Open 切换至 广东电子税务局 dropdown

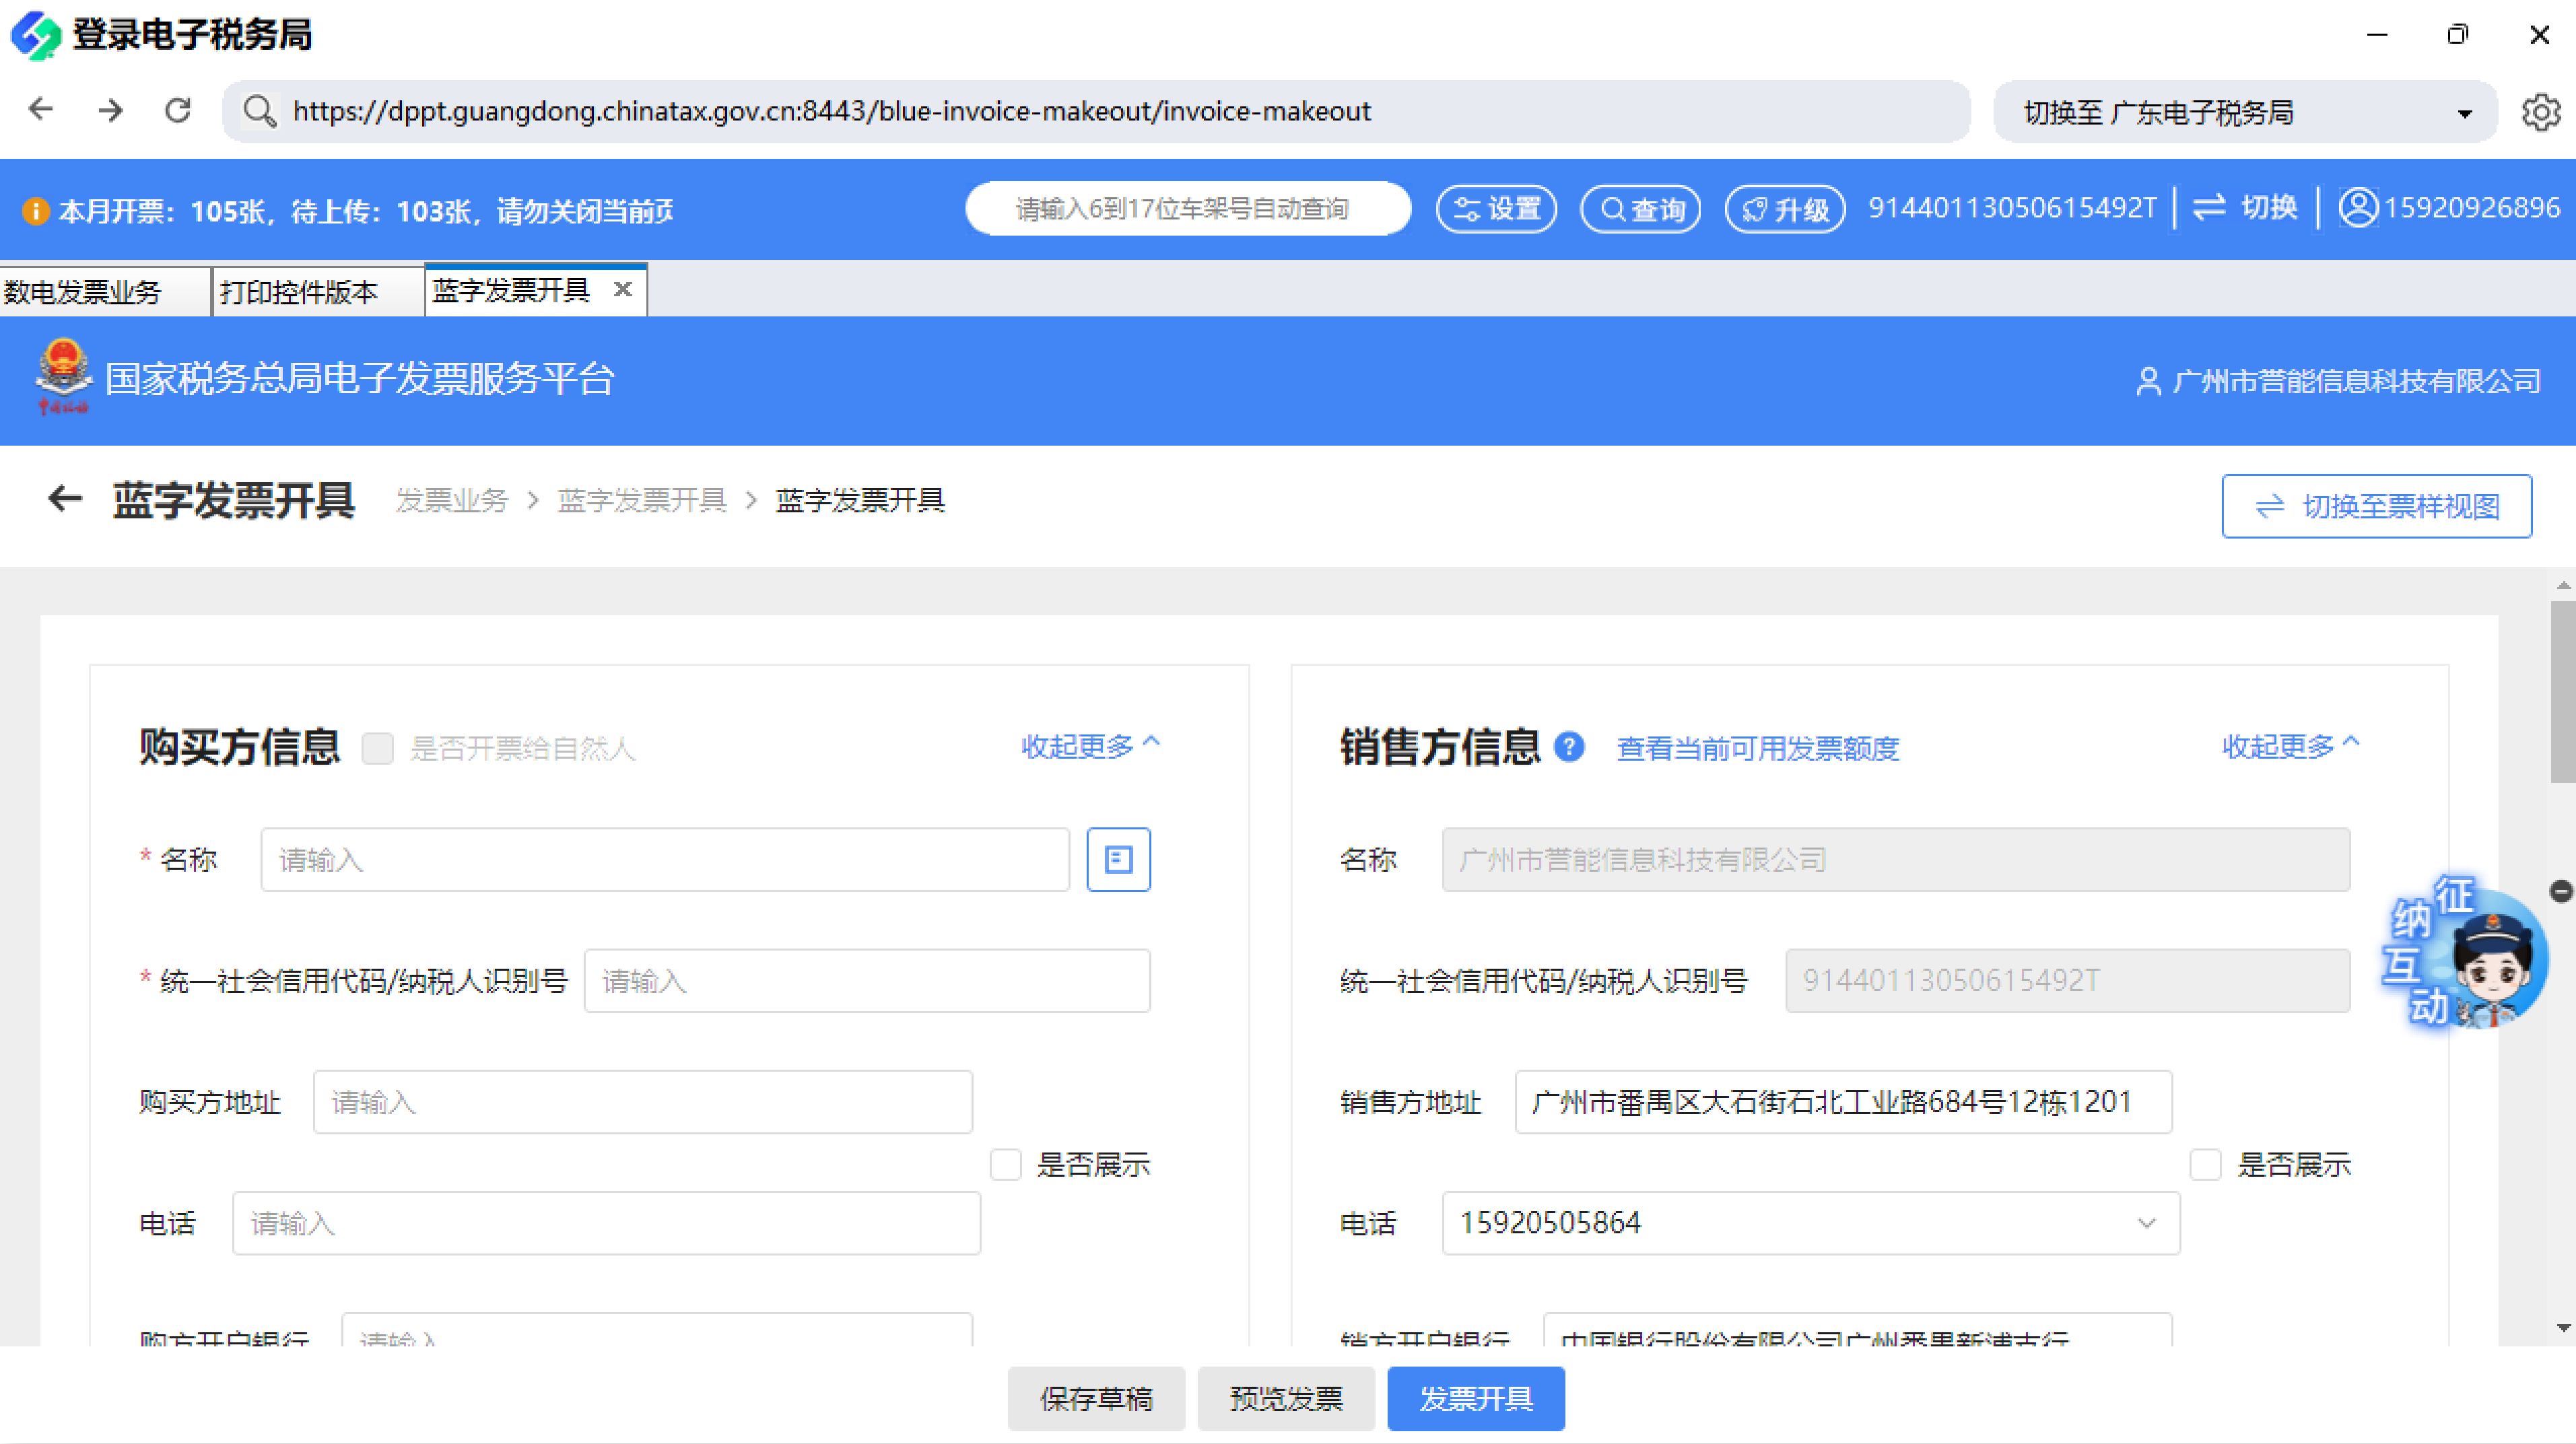[2245, 112]
